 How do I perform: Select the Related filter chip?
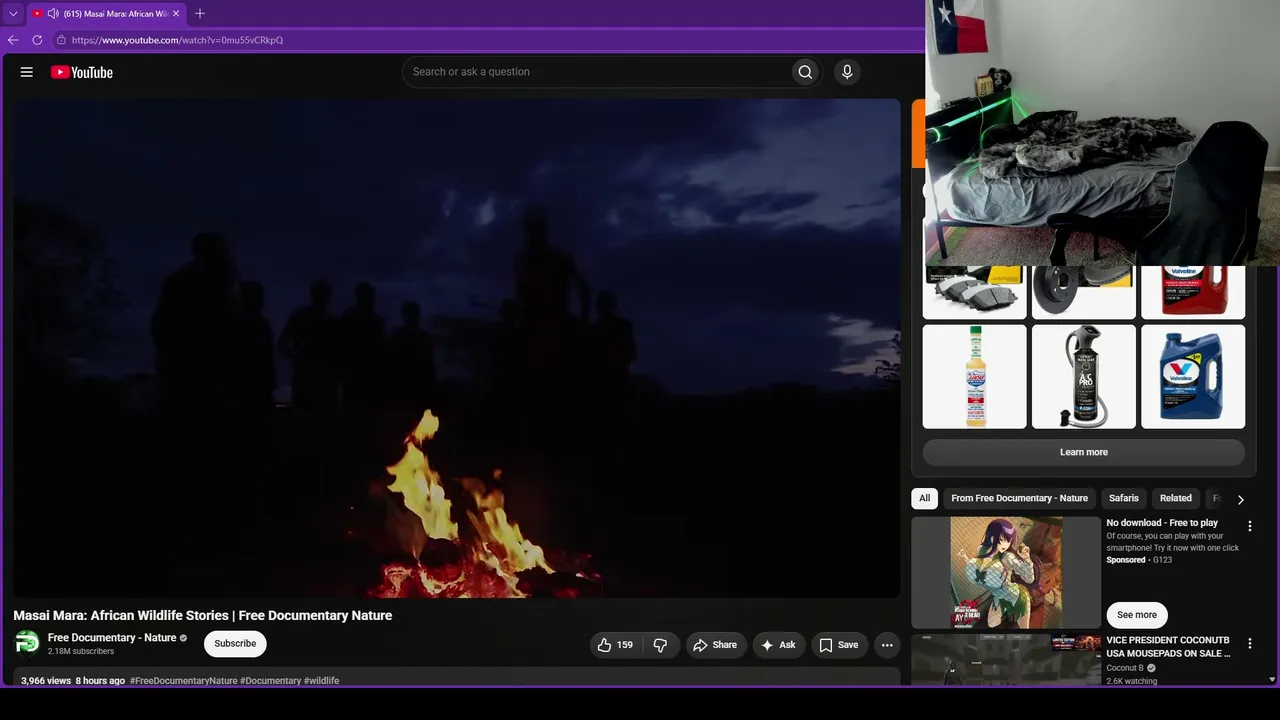coord(1176,498)
